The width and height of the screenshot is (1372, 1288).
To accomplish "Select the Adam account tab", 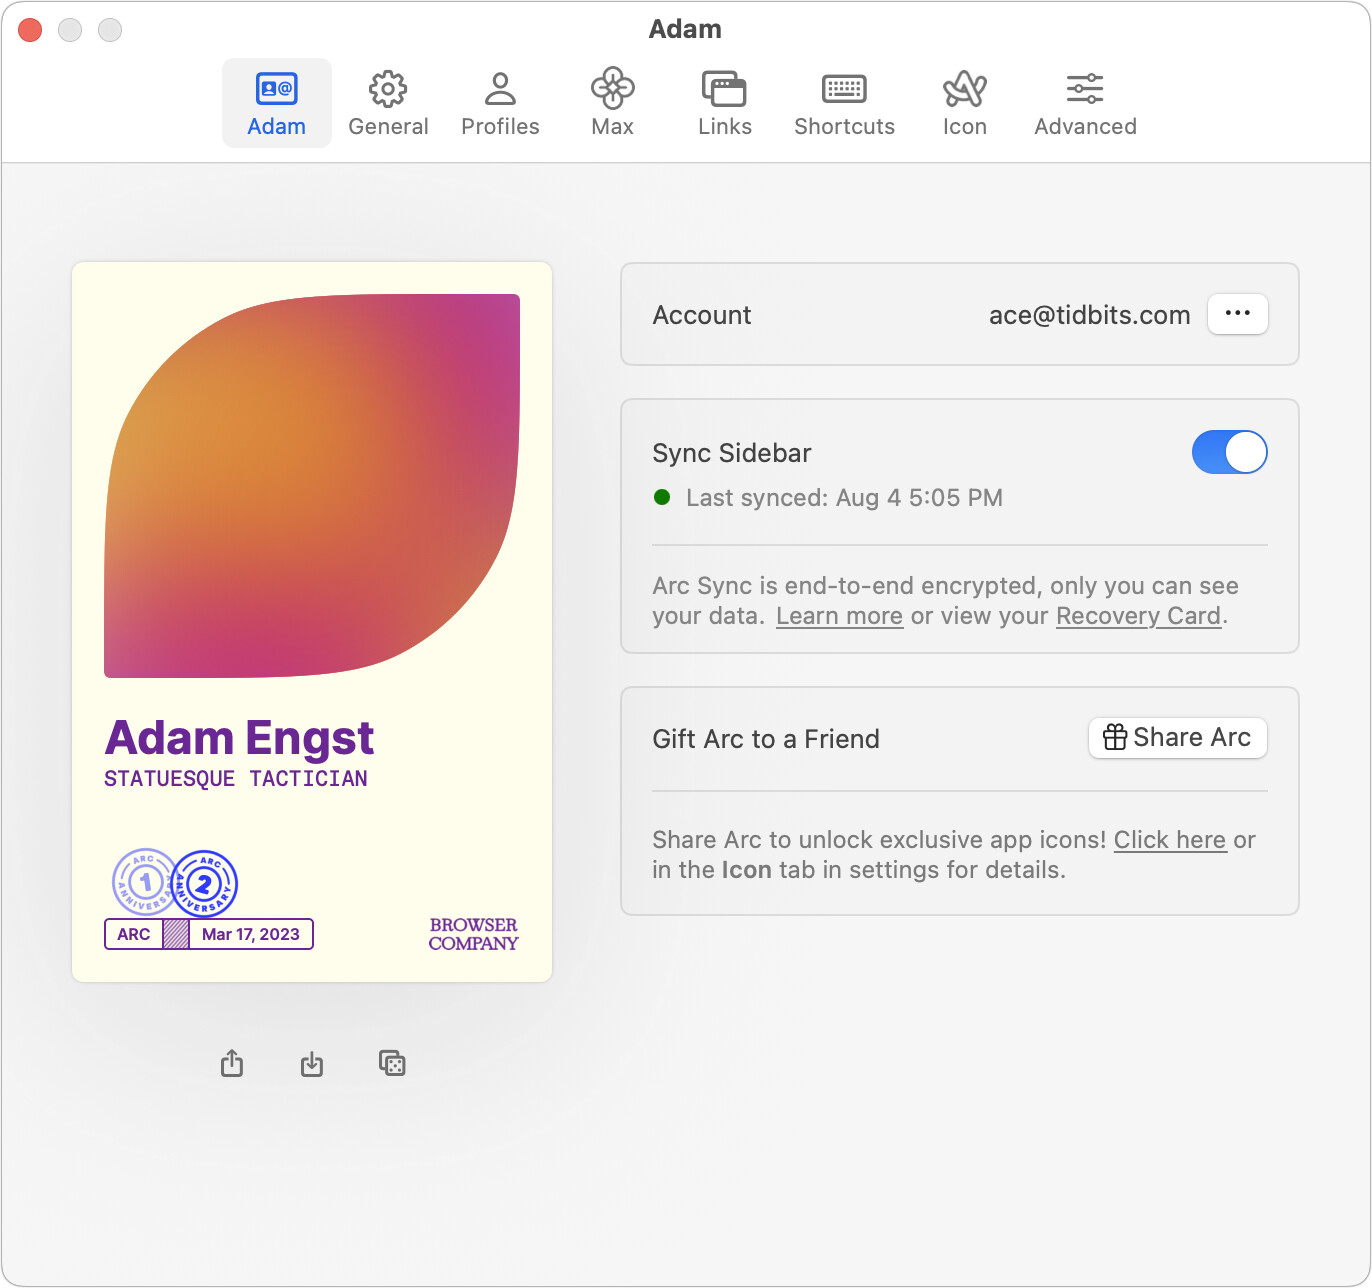I will (277, 103).
